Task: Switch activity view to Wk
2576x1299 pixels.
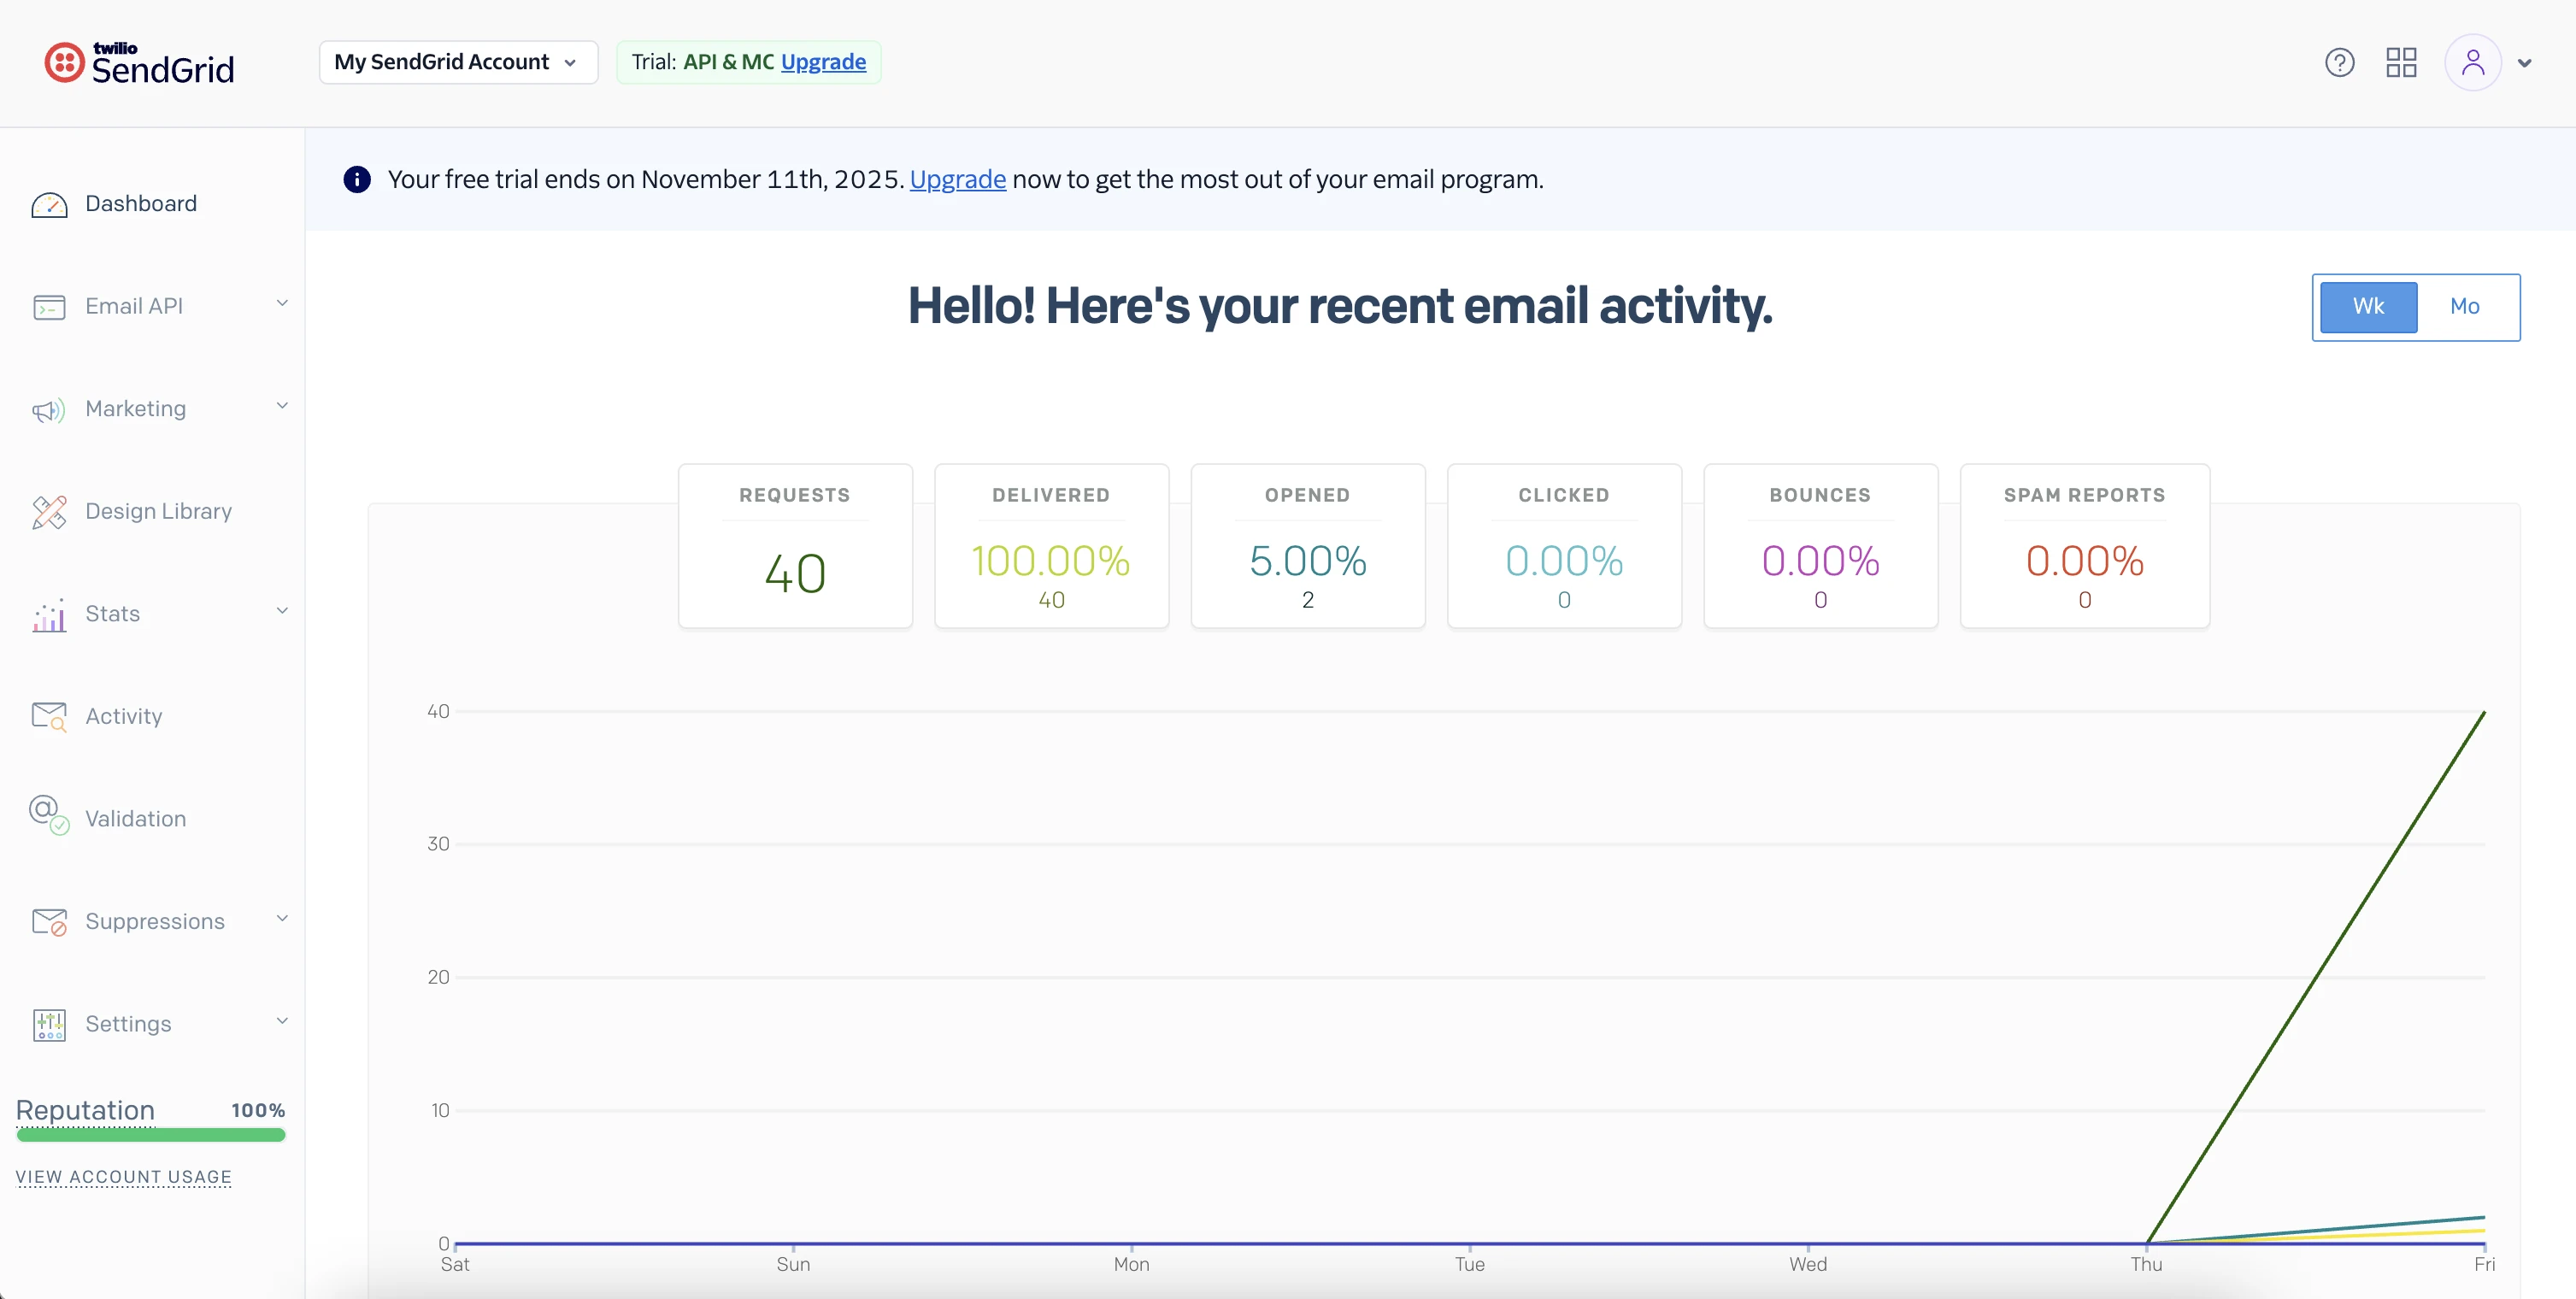Action: tap(2368, 306)
